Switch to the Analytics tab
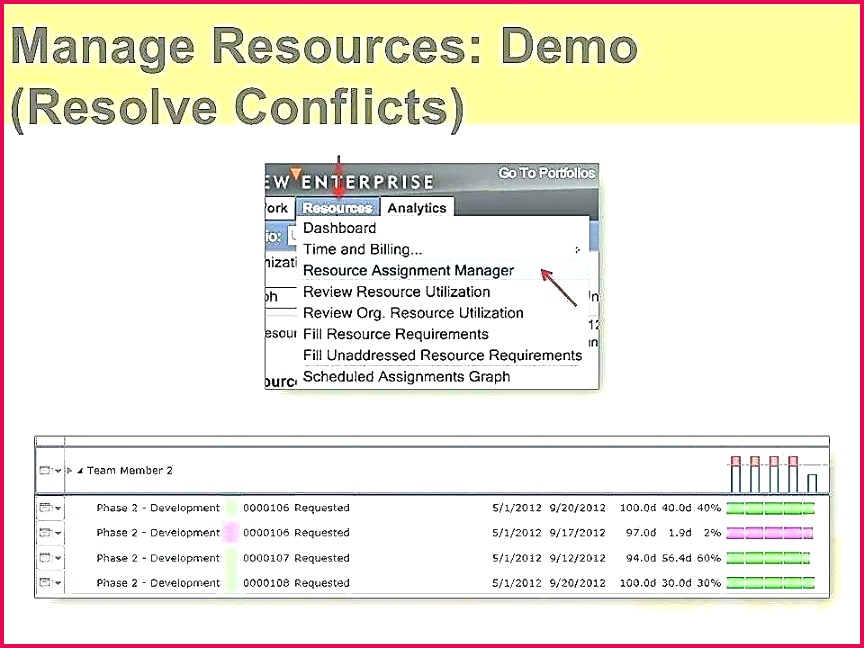 (417, 208)
